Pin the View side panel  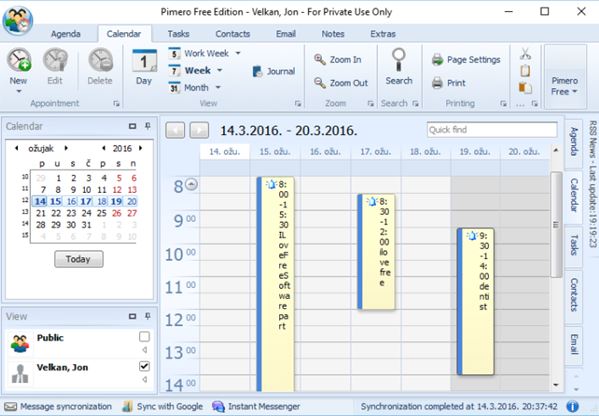tap(148, 316)
